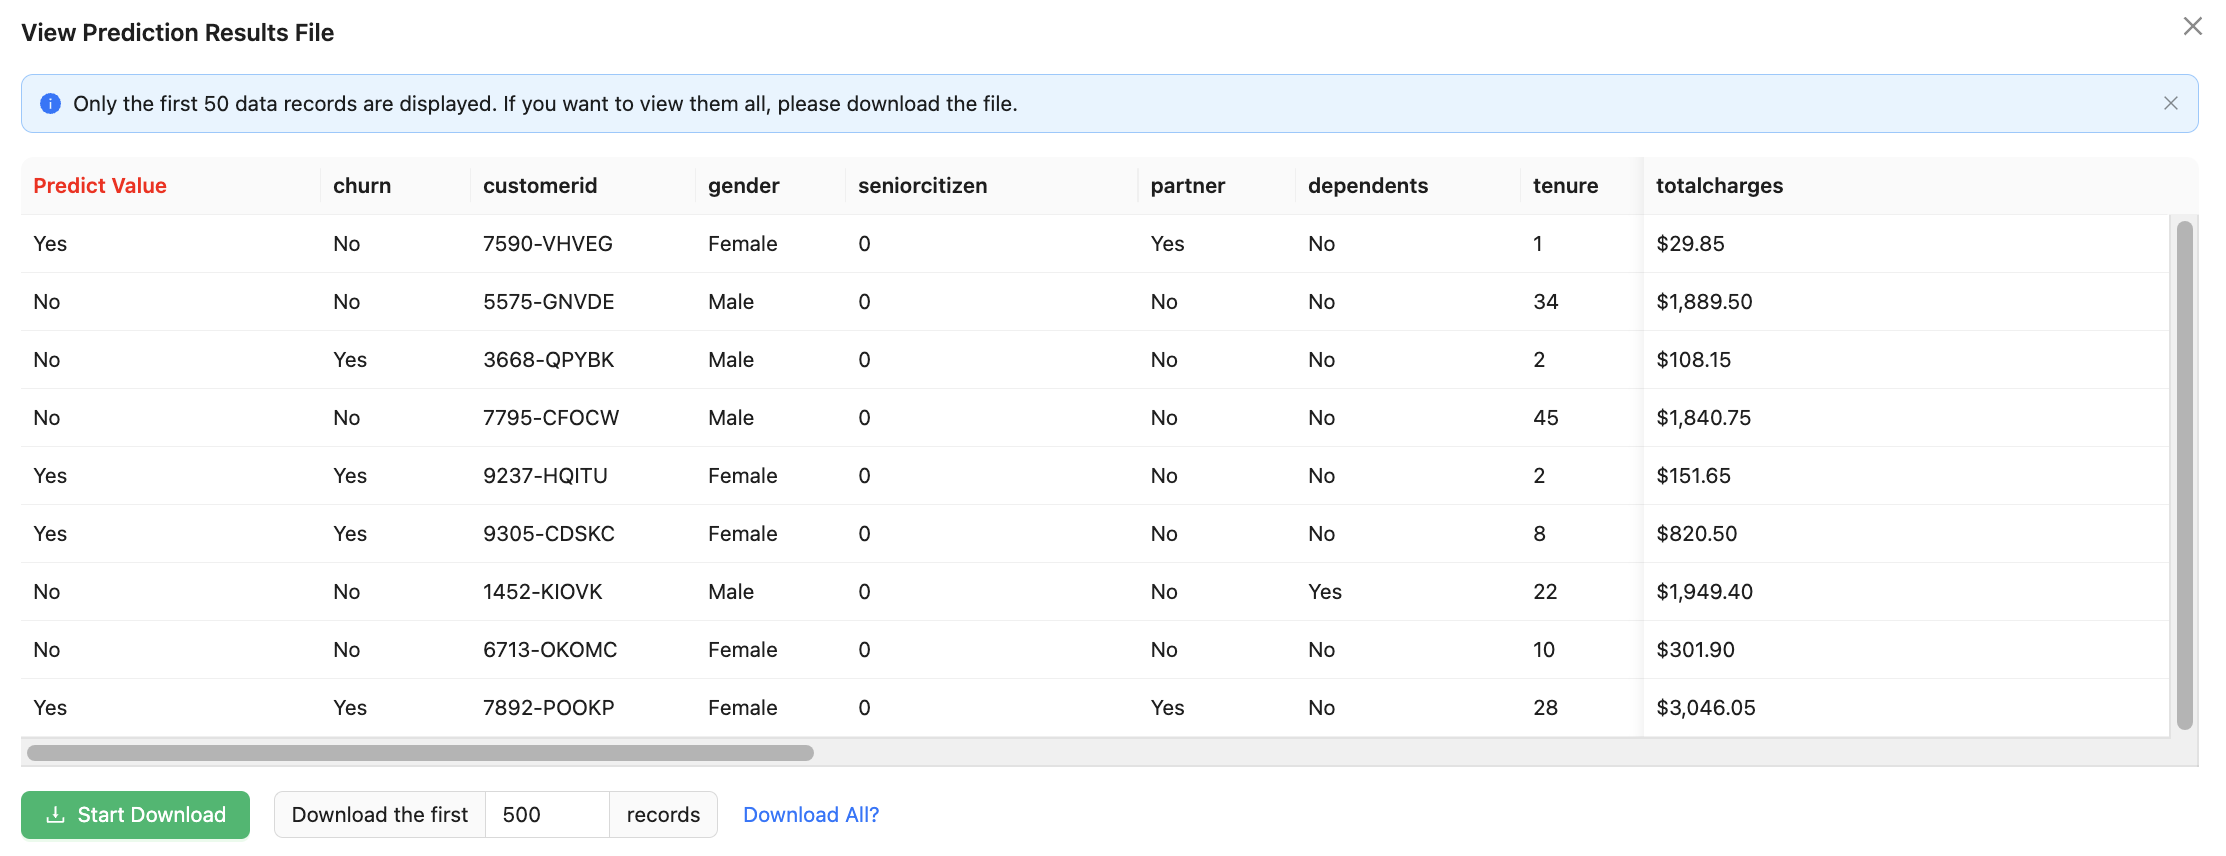2226x856 pixels.
Task: Click the Start Download button
Action: point(135,815)
